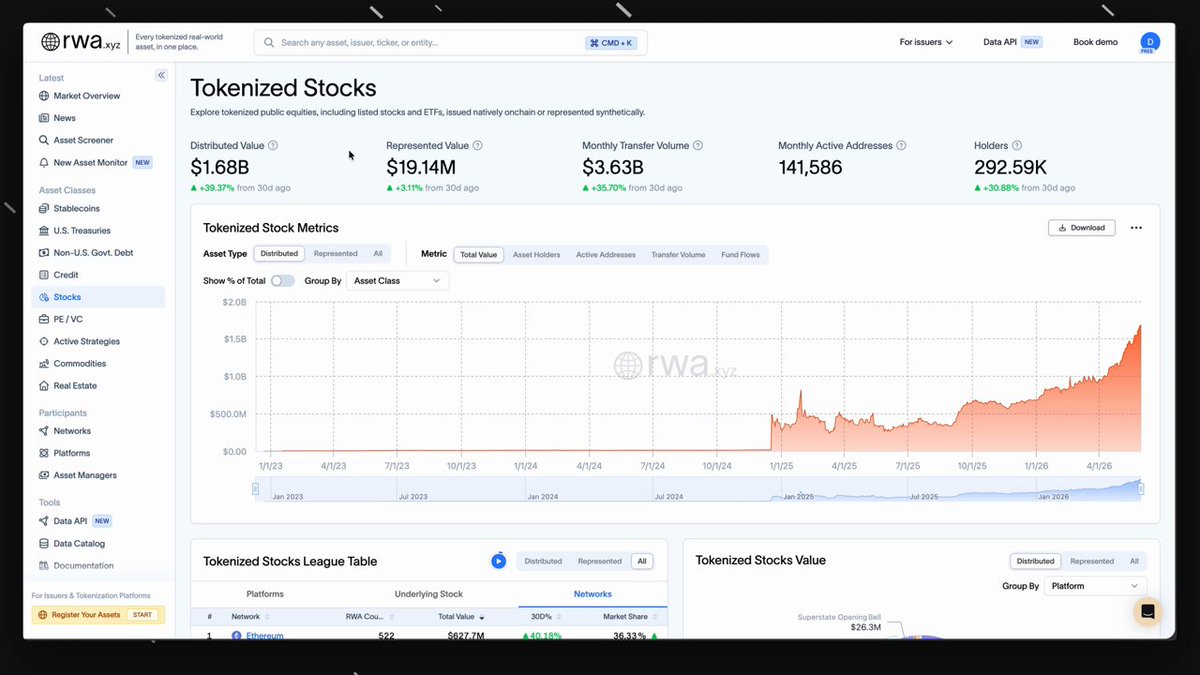Click the Stocks sidebar icon
This screenshot has height=675, width=1200.
click(44, 297)
